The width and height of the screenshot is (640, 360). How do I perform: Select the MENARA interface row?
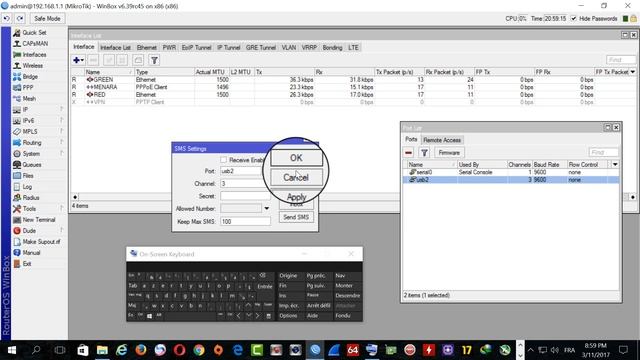[353, 87]
